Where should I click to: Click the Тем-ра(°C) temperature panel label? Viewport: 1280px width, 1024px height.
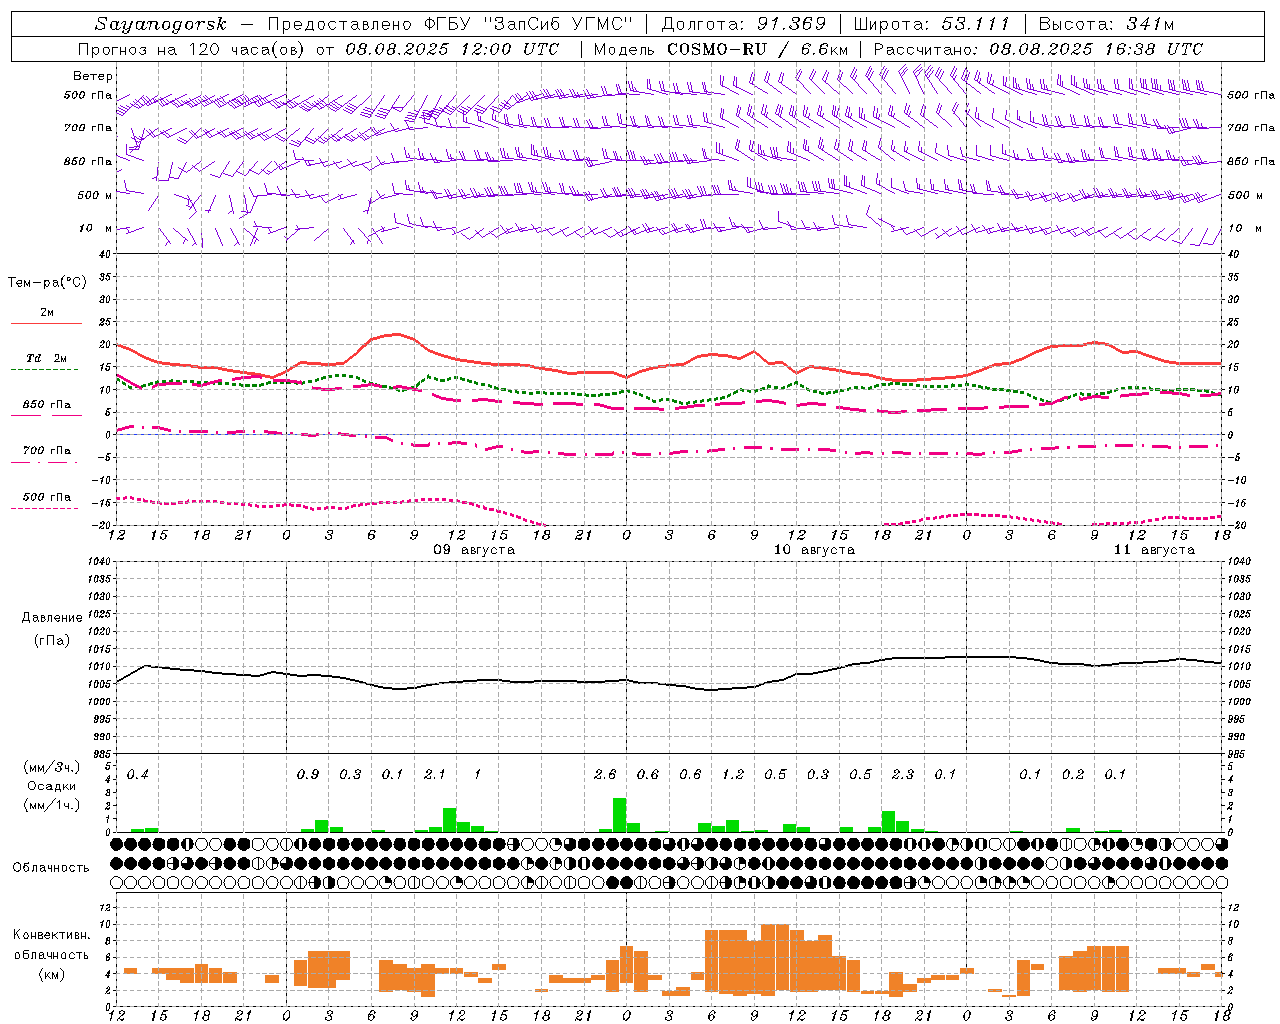[47, 283]
